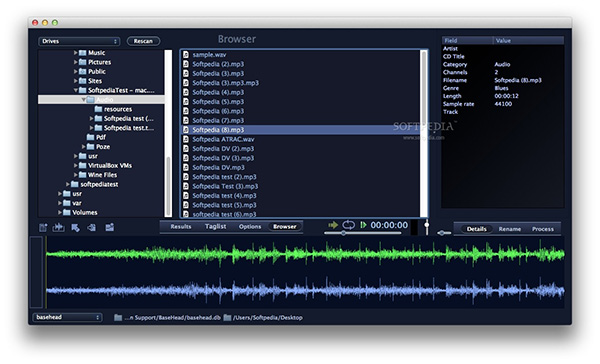The height and width of the screenshot is (364, 600).
Task: Open the Drives dropdown
Action: tap(79, 41)
